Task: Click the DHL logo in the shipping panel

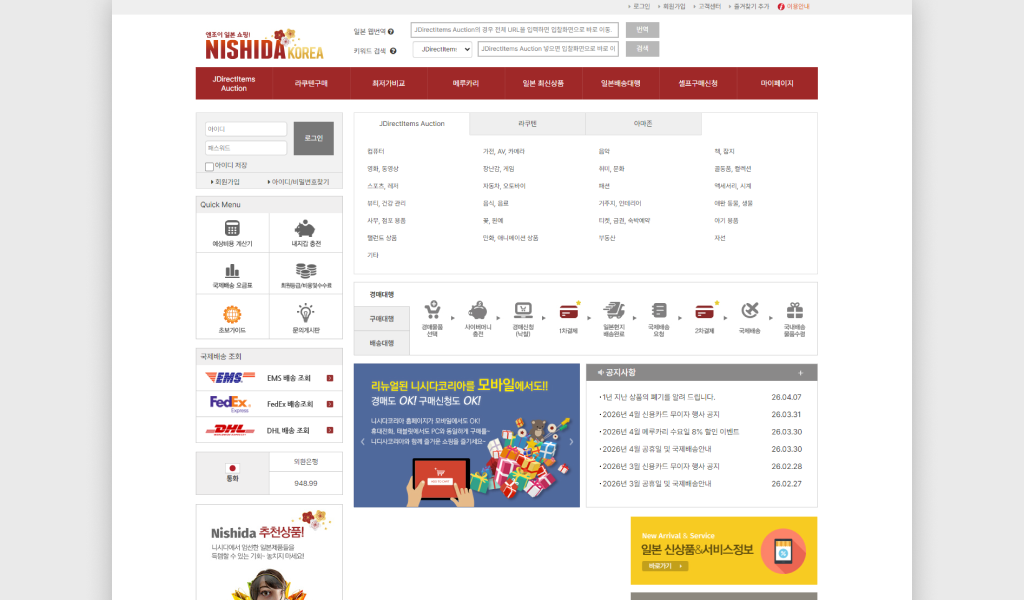Action: click(x=228, y=430)
